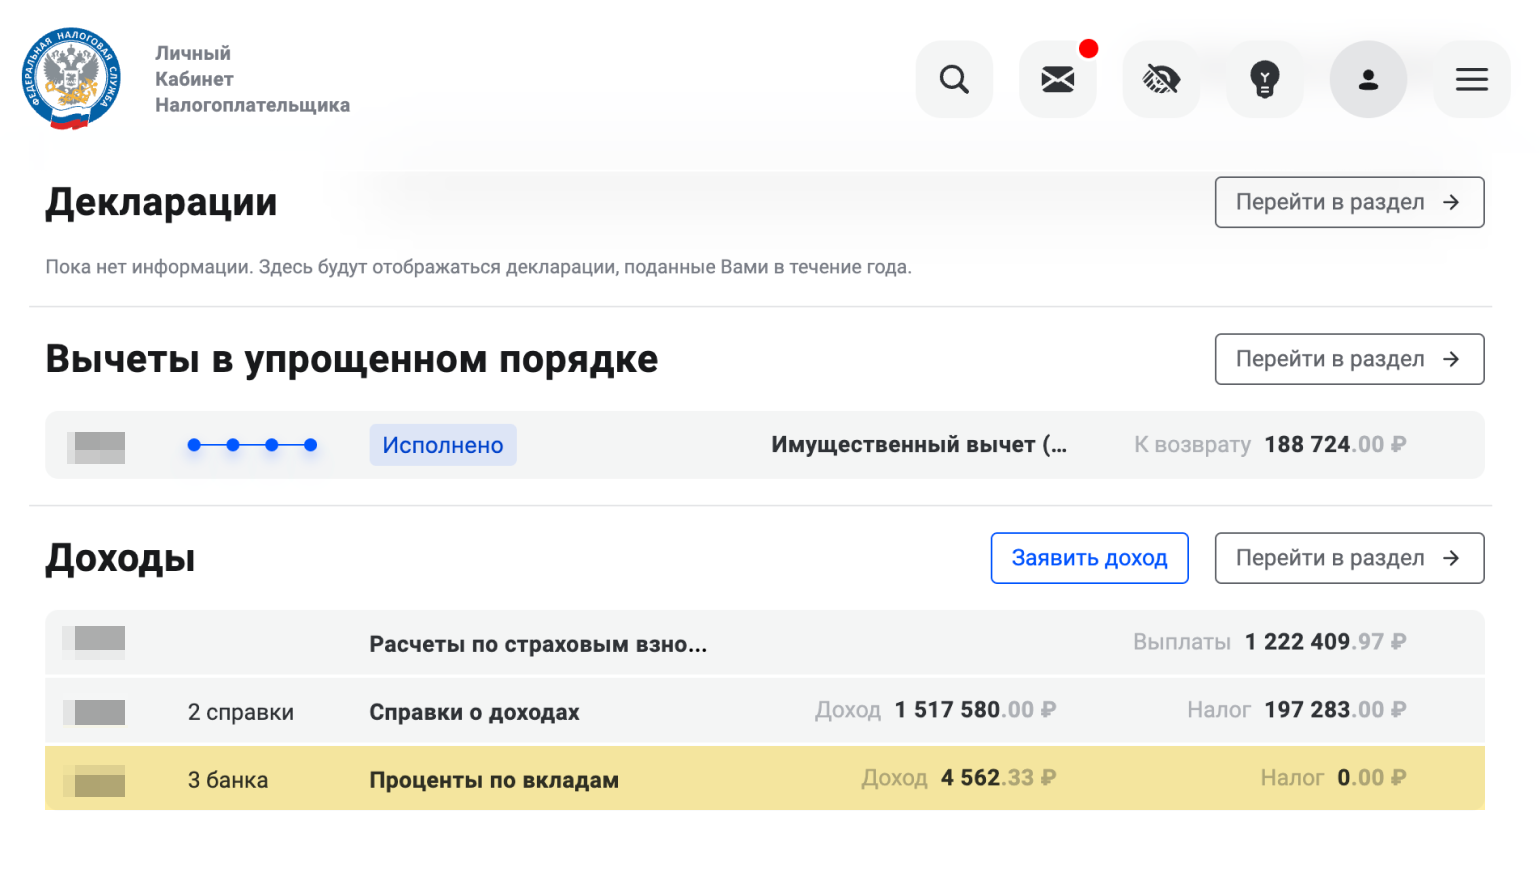Click the Заявить доход button
1540x874 pixels.
[x=1089, y=558]
